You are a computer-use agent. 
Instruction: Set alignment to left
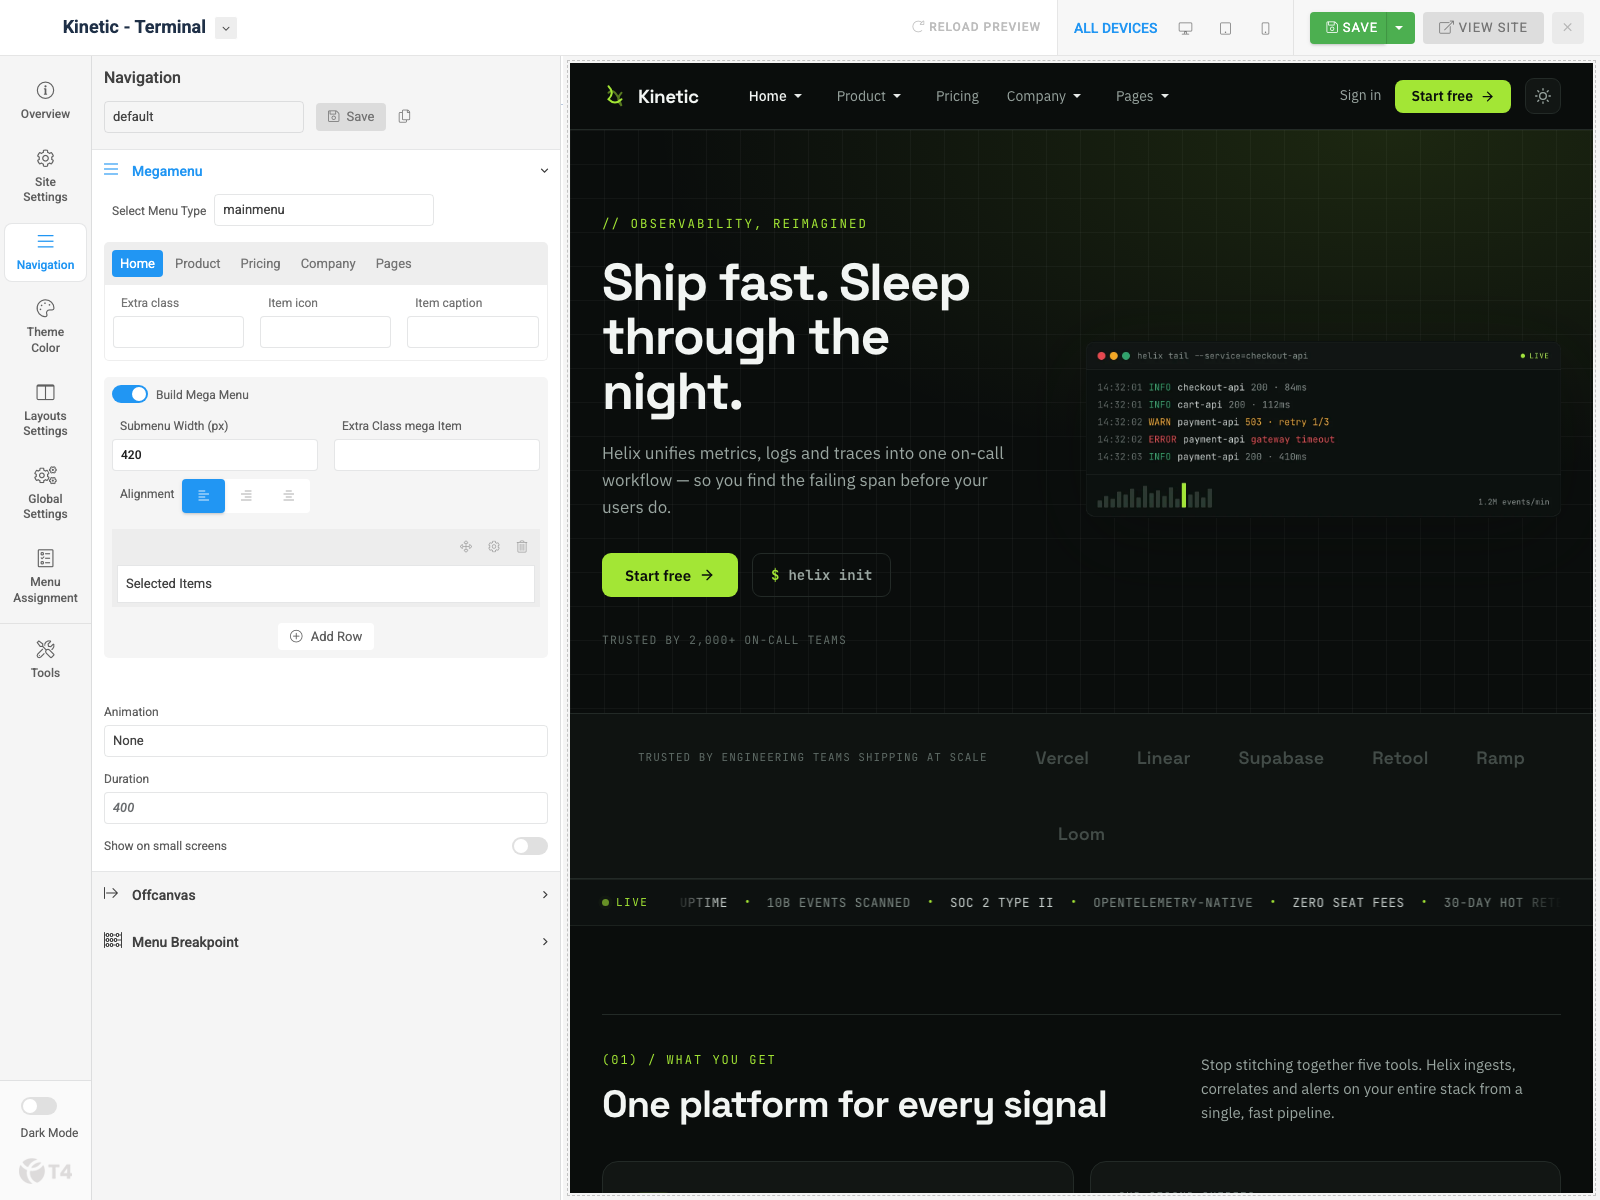[203, 496]
